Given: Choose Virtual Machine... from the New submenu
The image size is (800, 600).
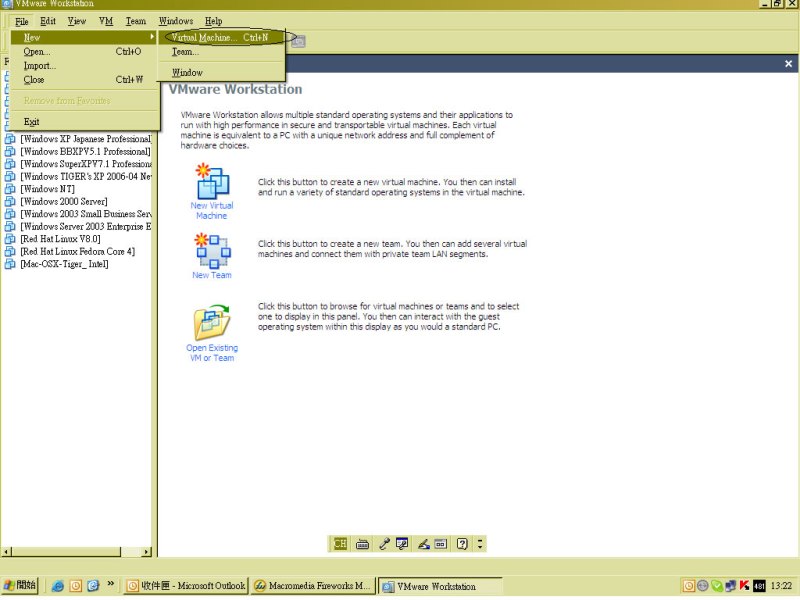Looking at the screenshot, I should (221, 37).
